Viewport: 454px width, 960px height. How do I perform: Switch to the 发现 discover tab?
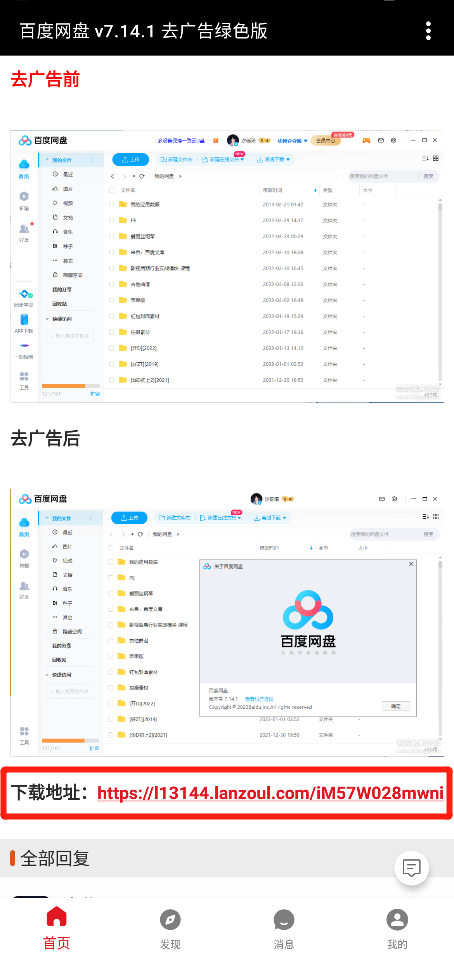(170, 928)
